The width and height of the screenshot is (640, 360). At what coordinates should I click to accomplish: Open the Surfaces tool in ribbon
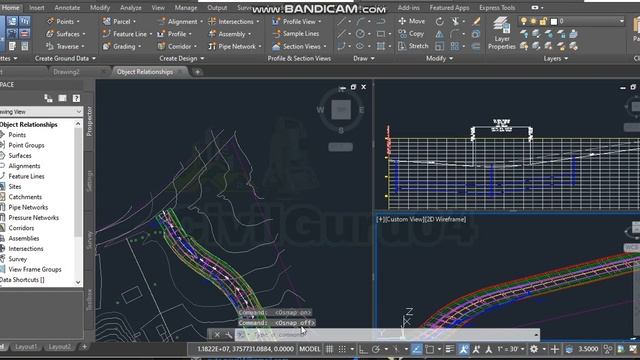coord(65,34)
